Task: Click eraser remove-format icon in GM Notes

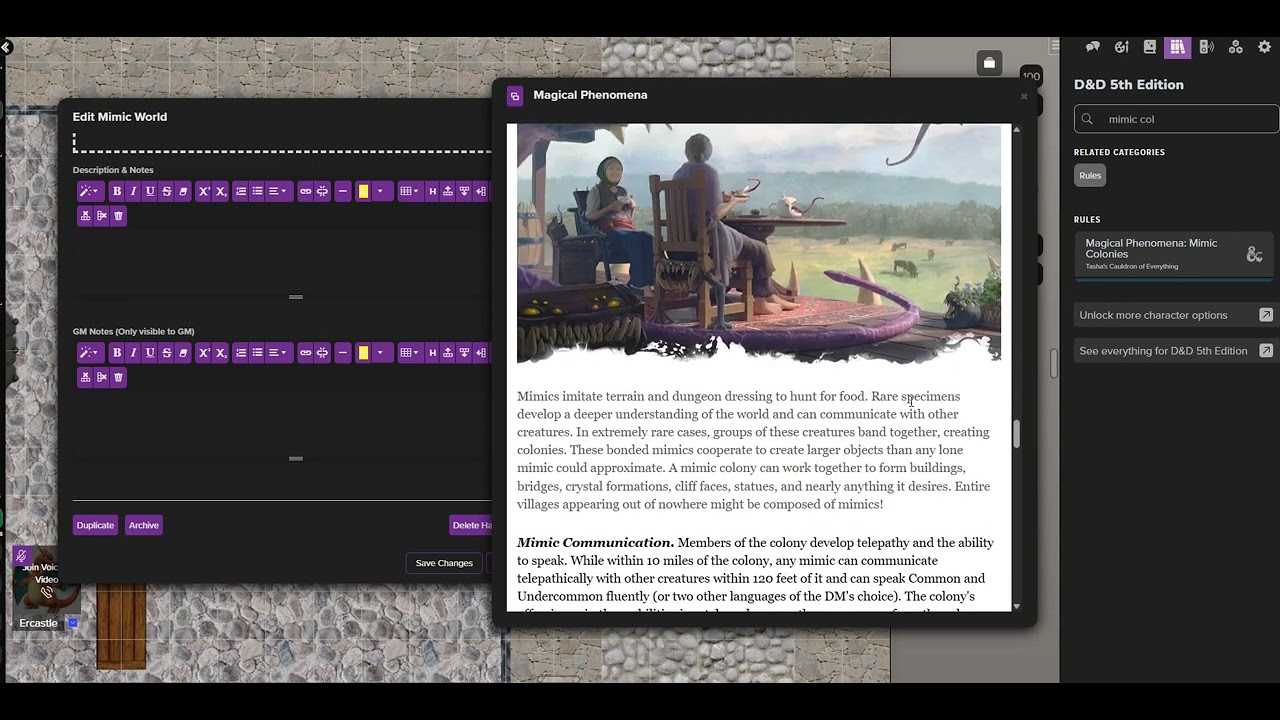Action: pos(183,353)
